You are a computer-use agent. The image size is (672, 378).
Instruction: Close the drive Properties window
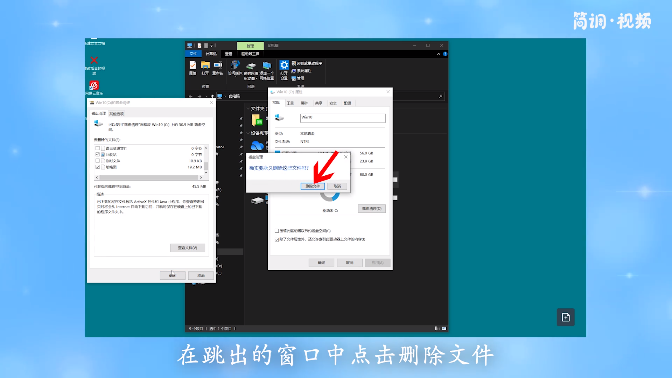click(388, 92)
